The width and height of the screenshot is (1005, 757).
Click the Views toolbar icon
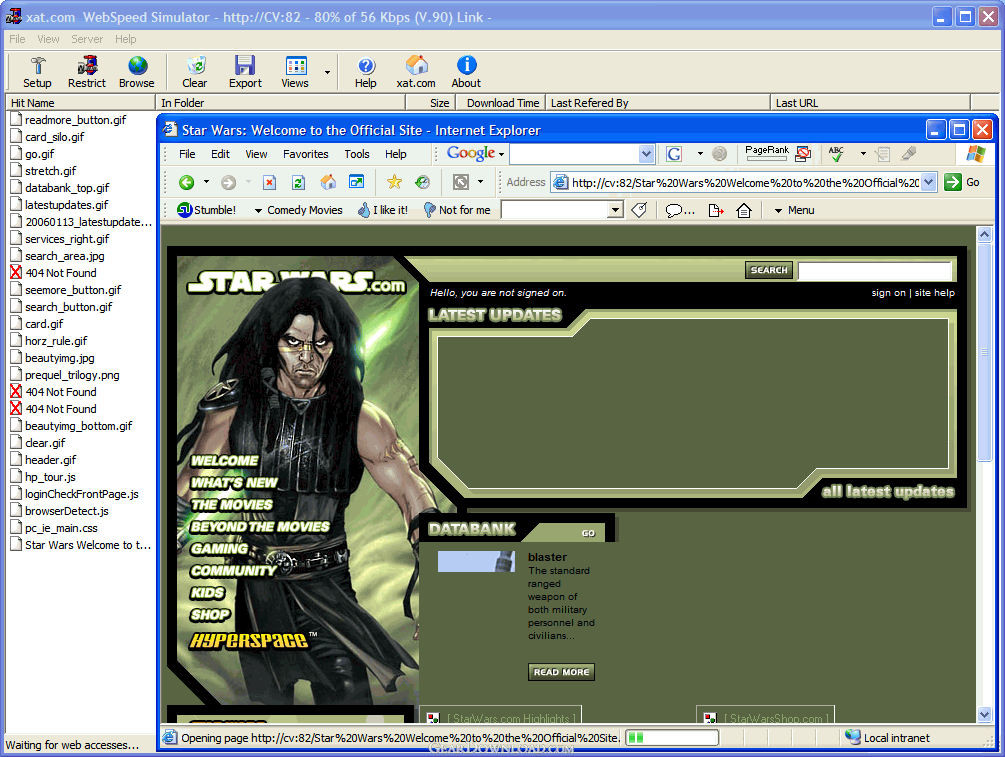tap(295, 72)
